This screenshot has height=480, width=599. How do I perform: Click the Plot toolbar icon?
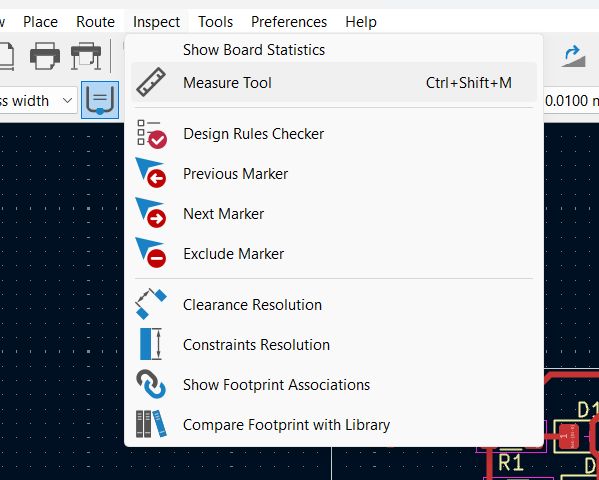point(86,56)
